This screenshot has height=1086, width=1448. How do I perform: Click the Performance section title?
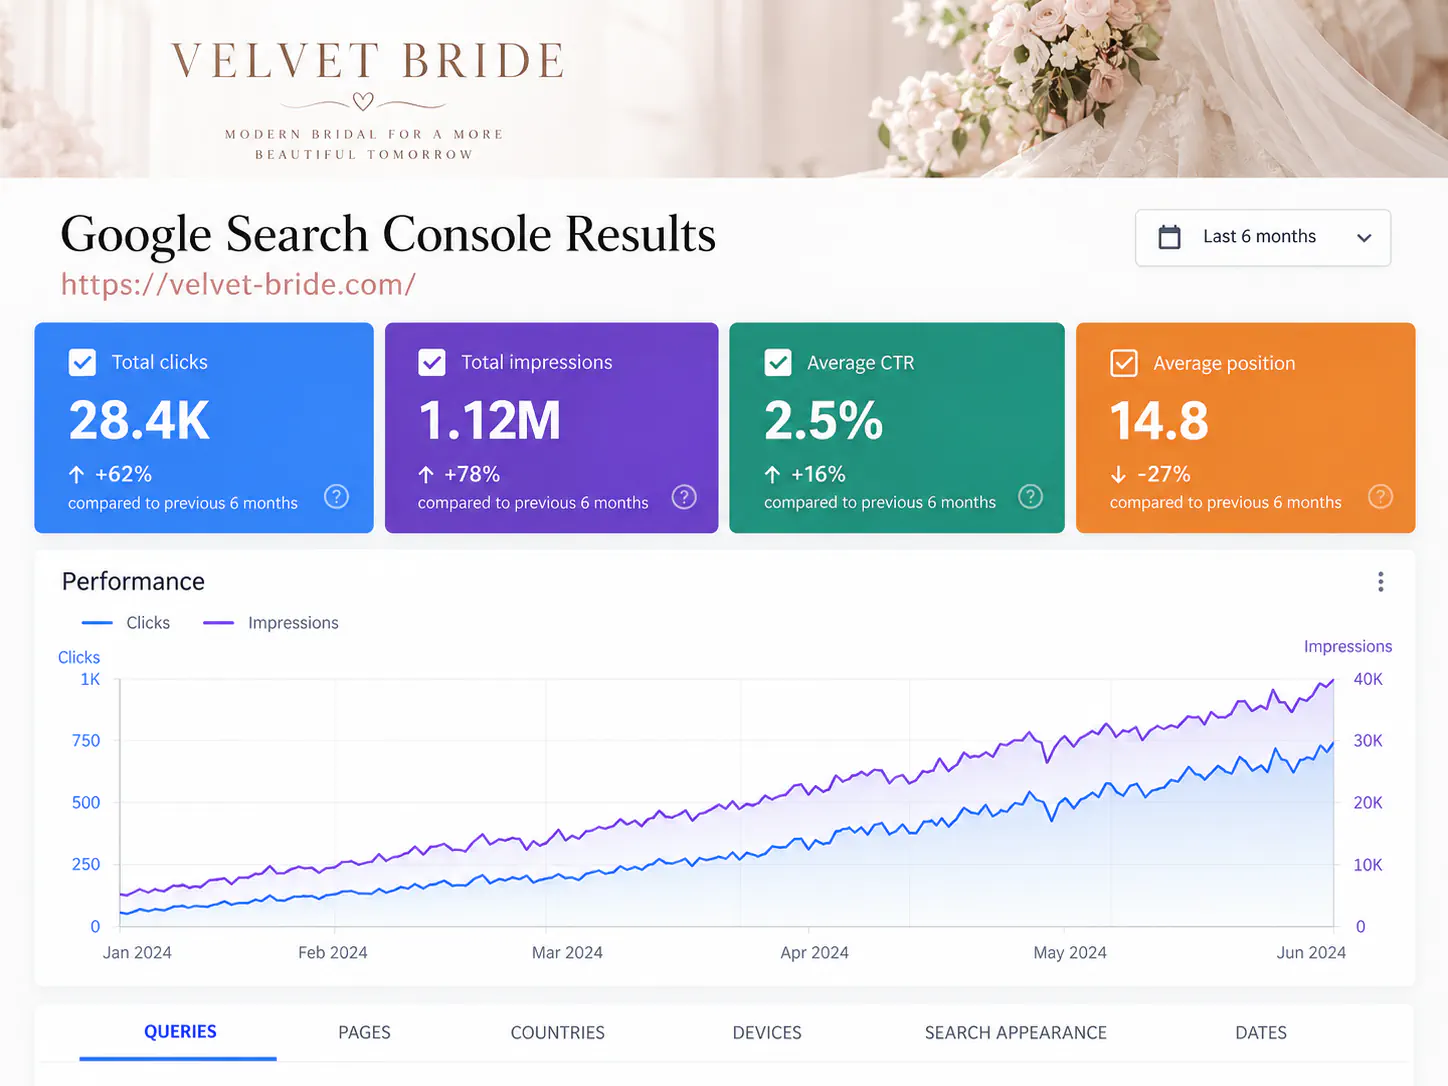(x=133, y=581)
